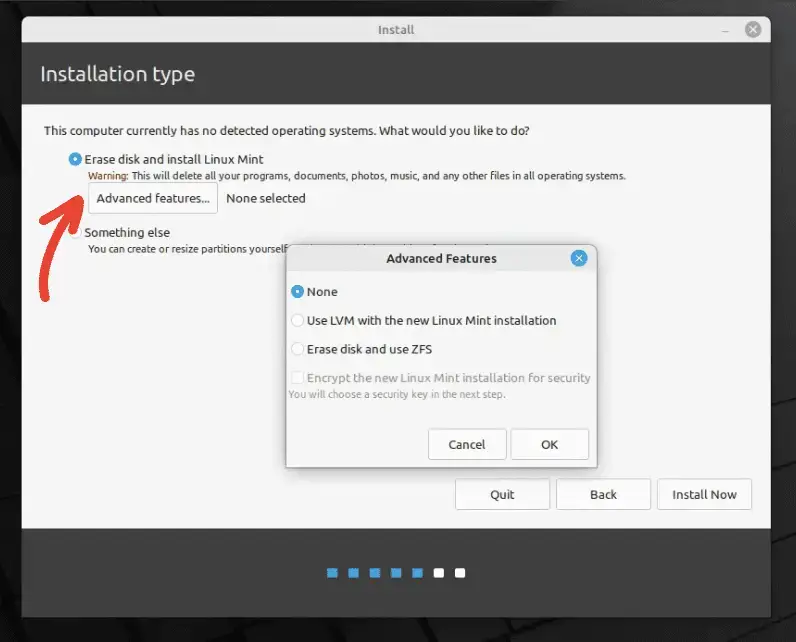Click the 'You can create or resize partitions' text
Screen dimensions: 796x642
coord(188,249)
